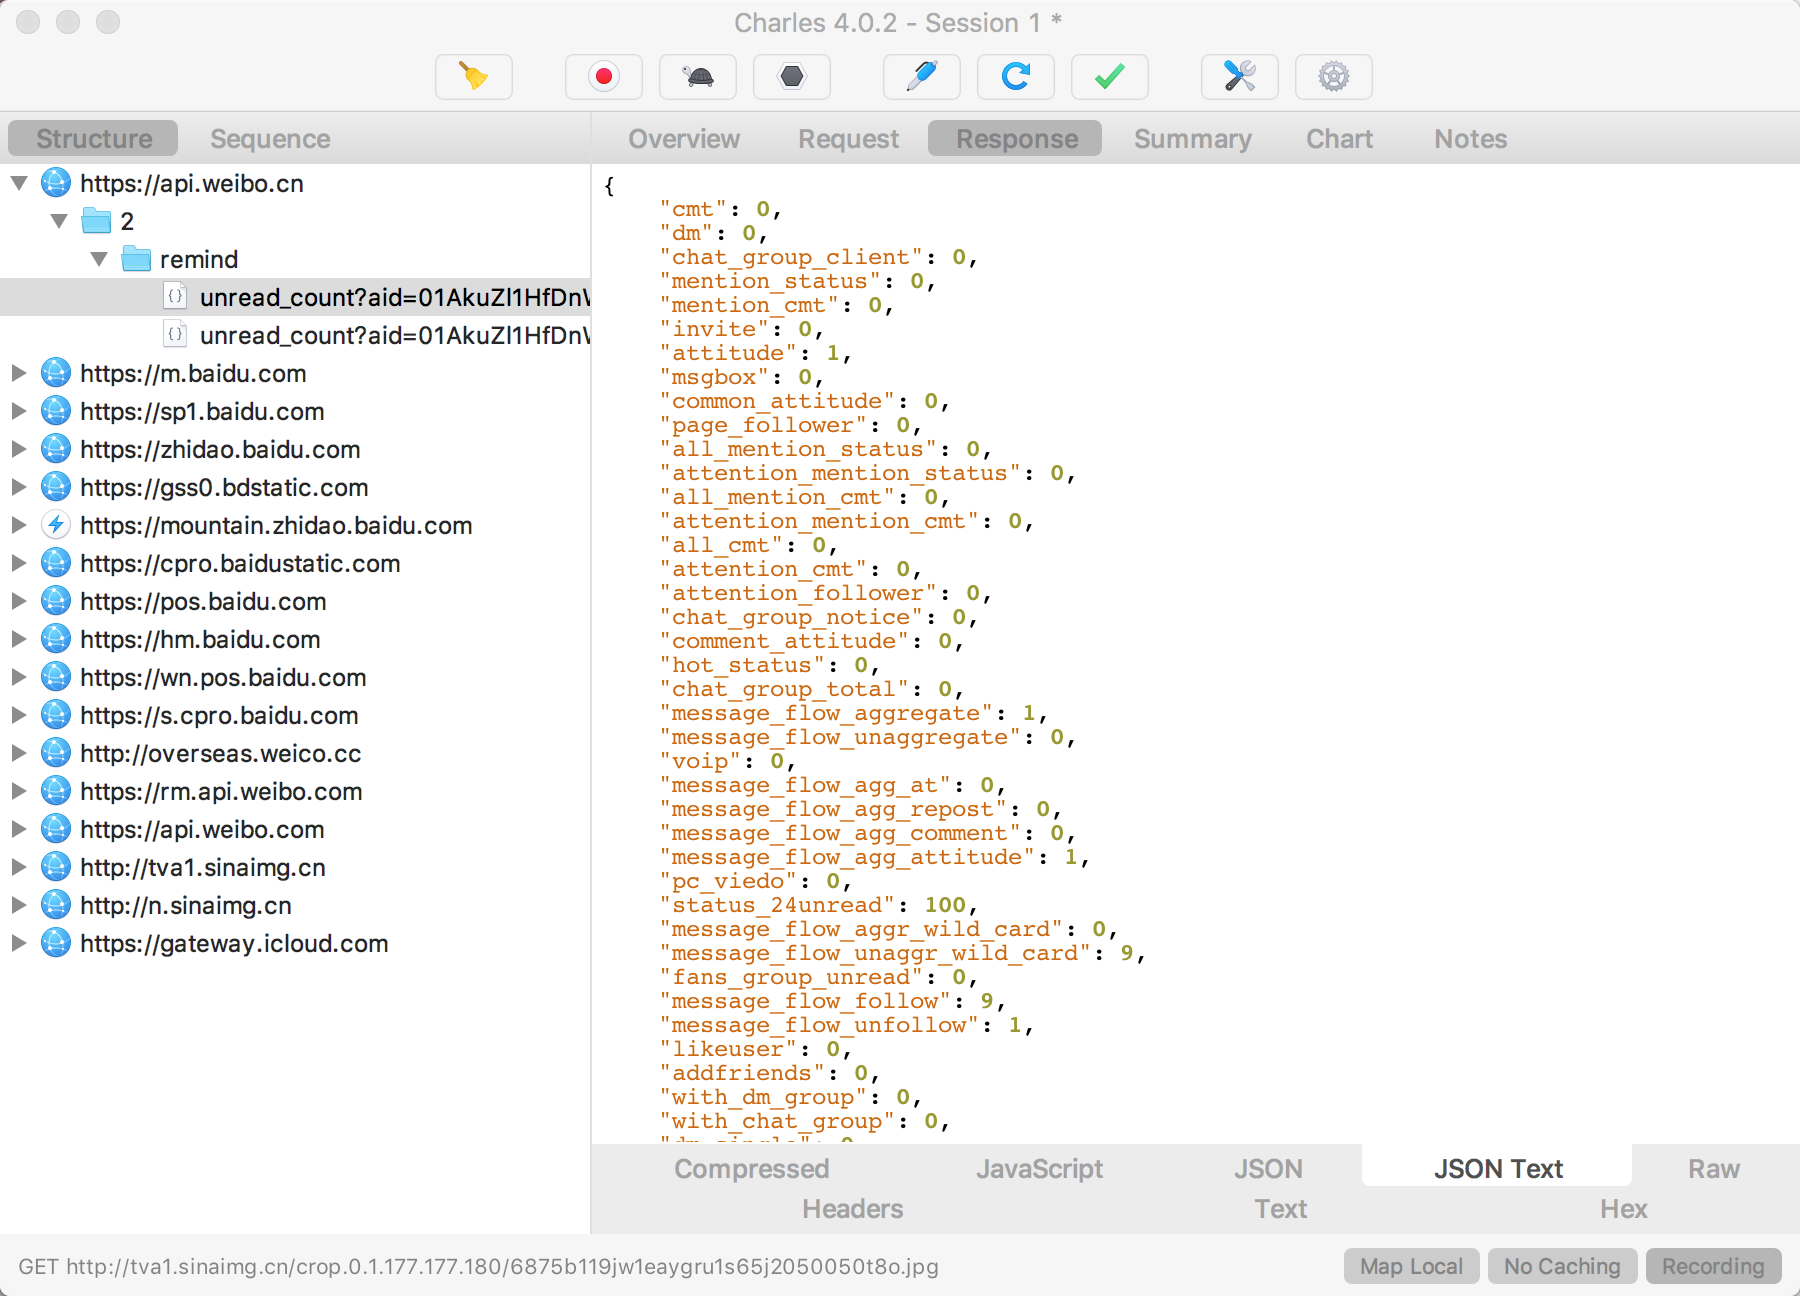Collapse the https://api.weibo.cn host node
1800x1296 pixels.
19,183
